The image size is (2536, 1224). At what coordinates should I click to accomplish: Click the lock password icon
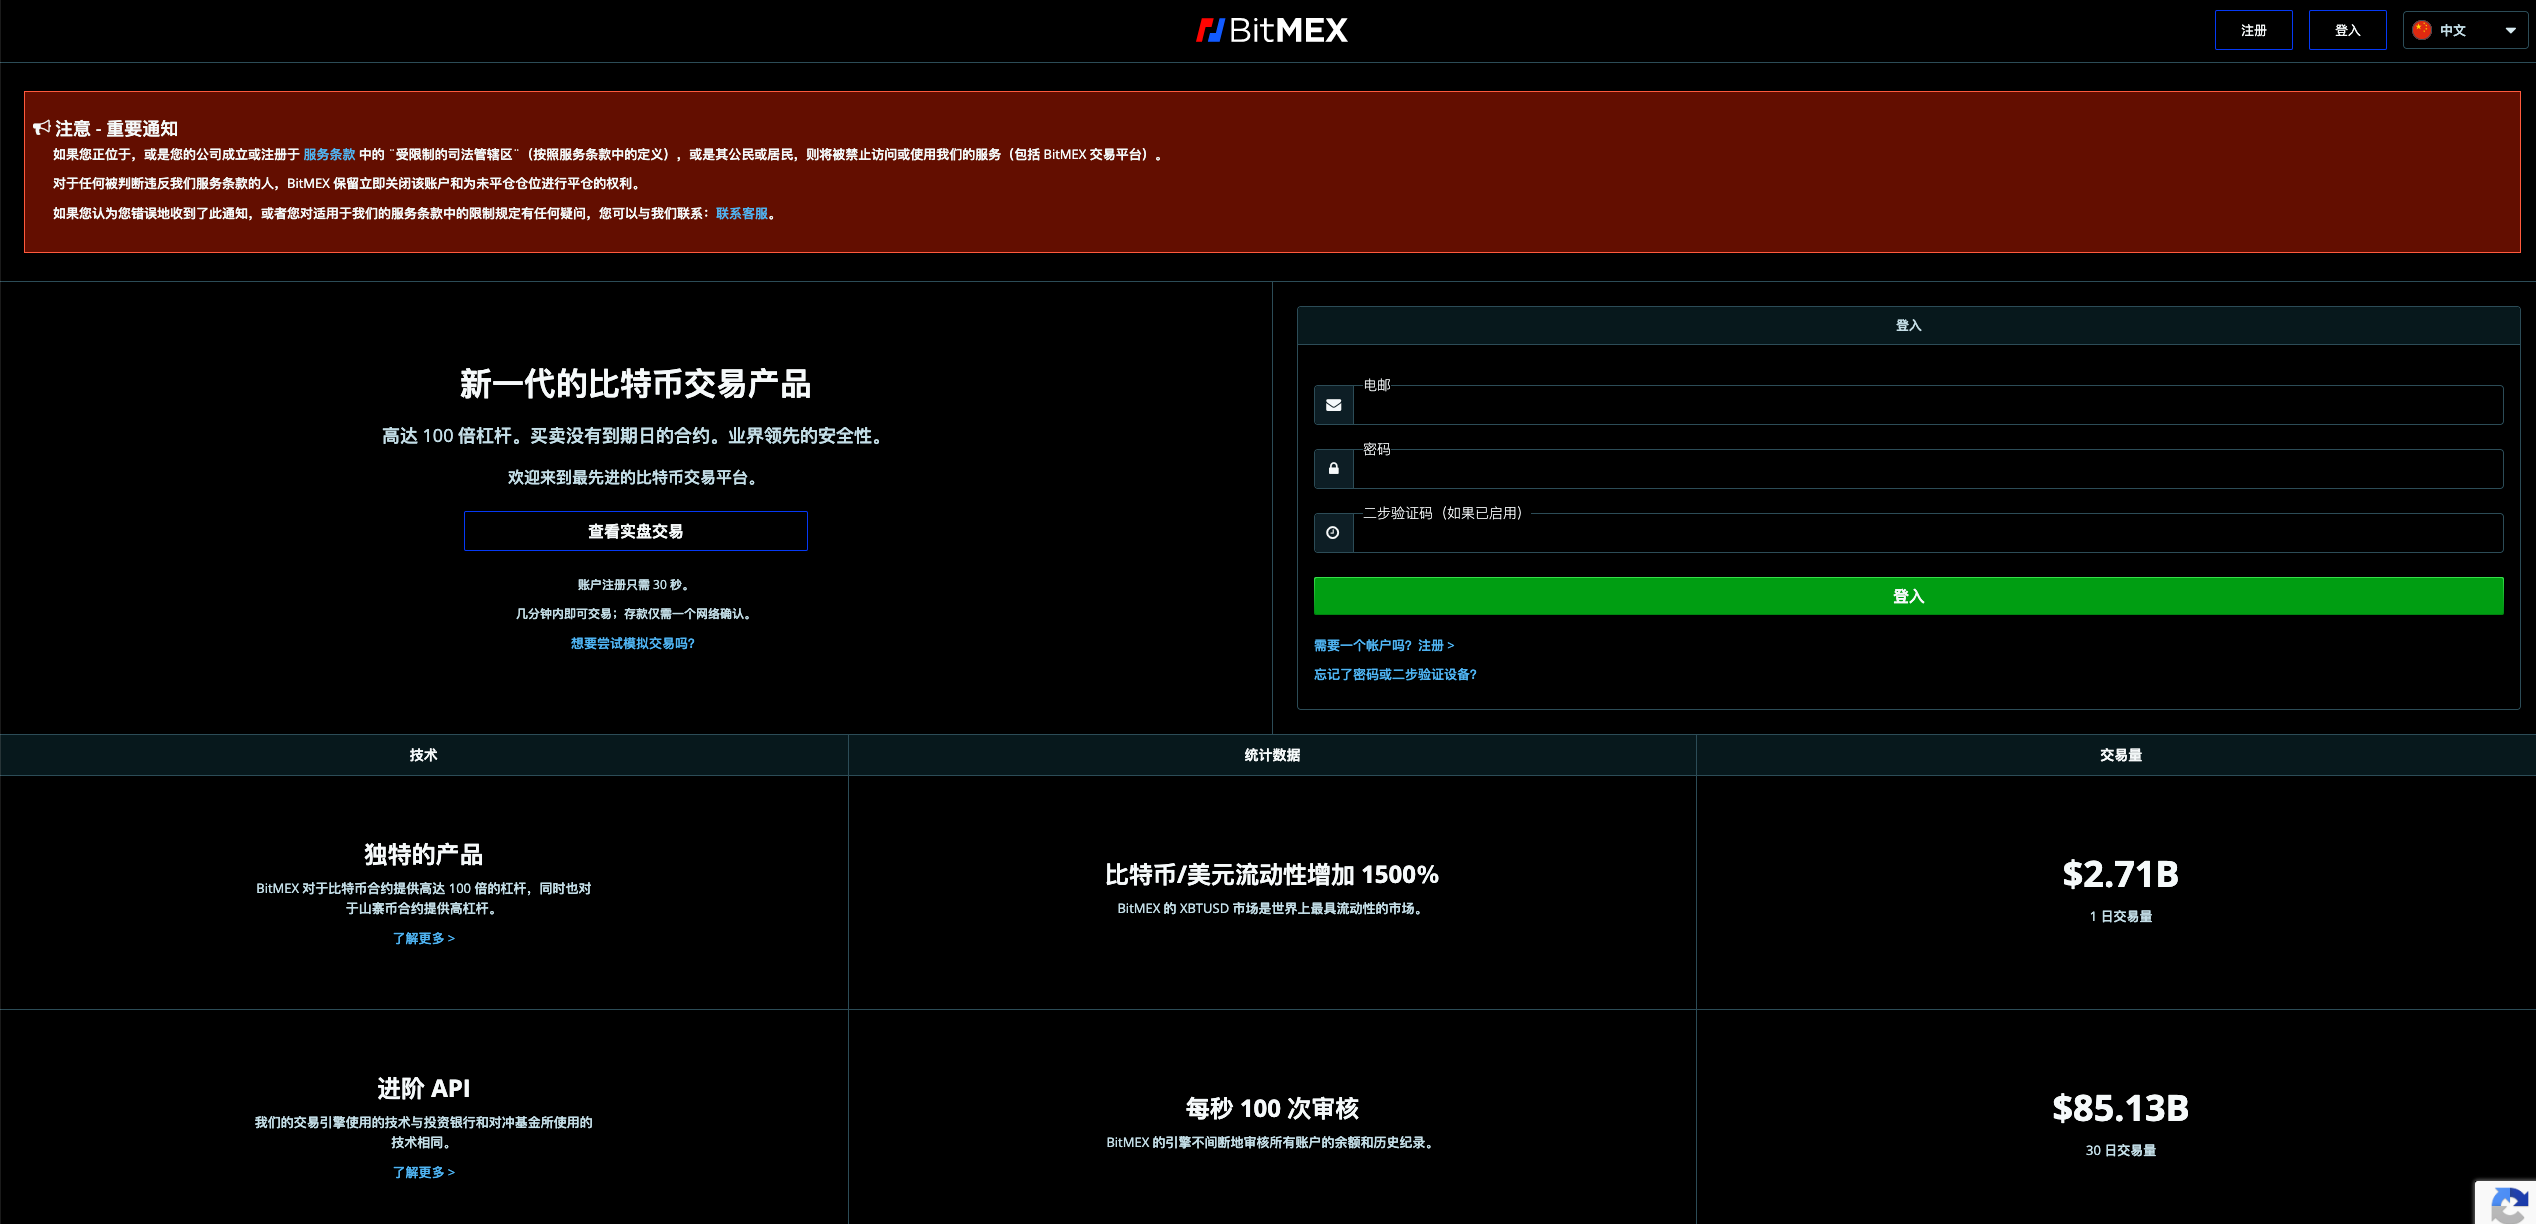tap(1333, 469)
